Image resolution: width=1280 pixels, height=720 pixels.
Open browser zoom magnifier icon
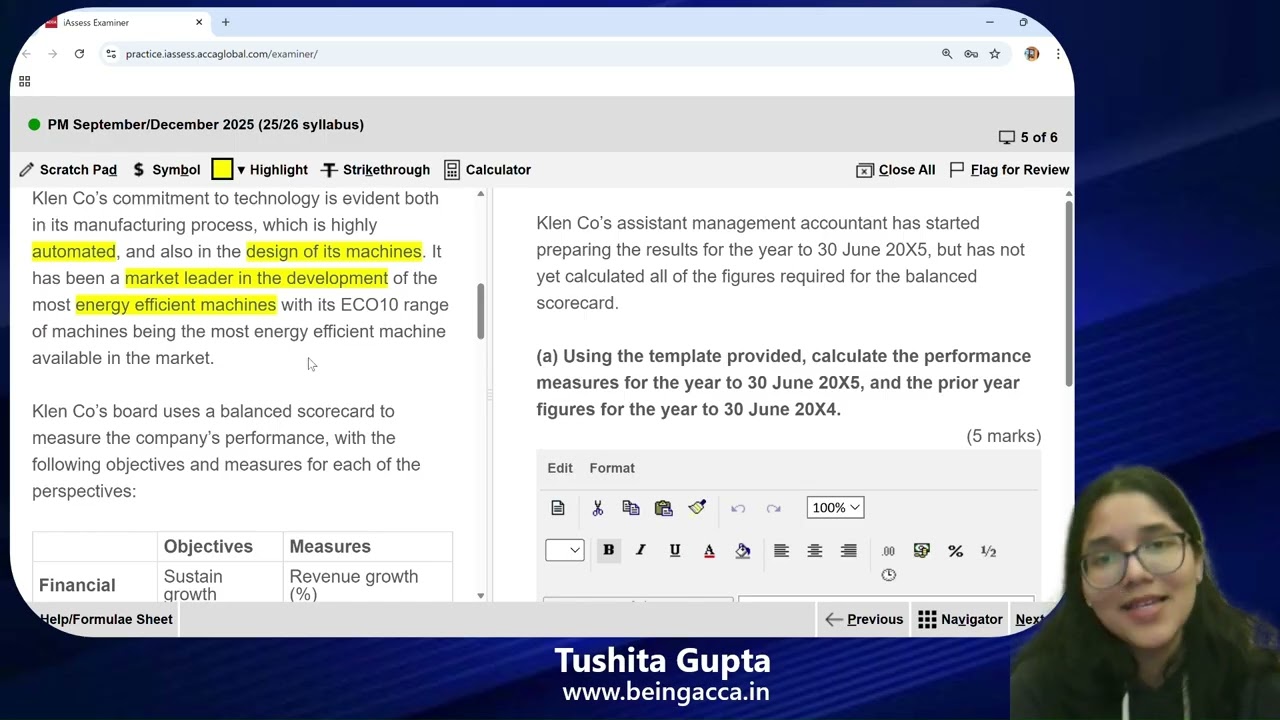pos(947,54)
